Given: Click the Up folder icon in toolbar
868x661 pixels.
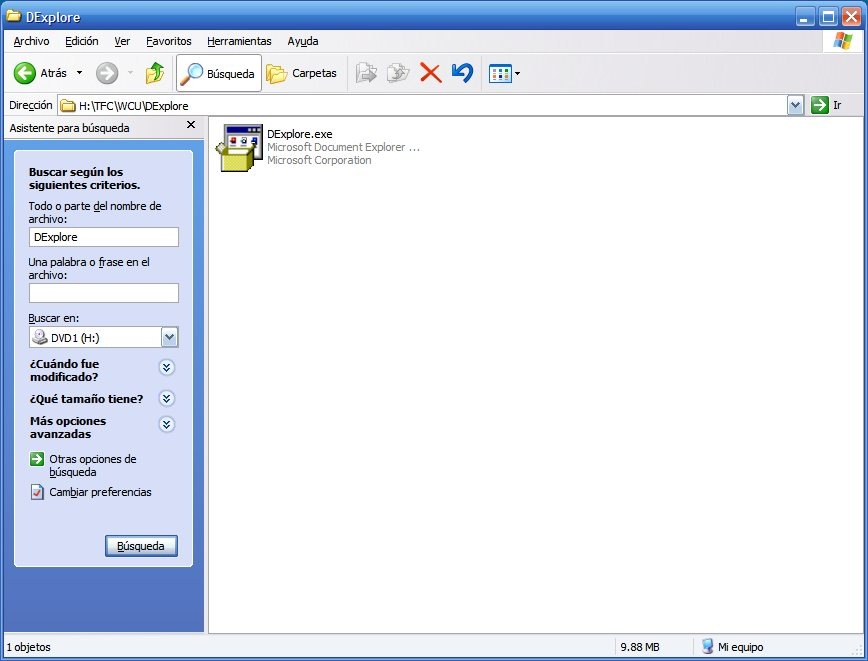Looking at the screenshot, I should pyautogui.click(x=154, y=73).
